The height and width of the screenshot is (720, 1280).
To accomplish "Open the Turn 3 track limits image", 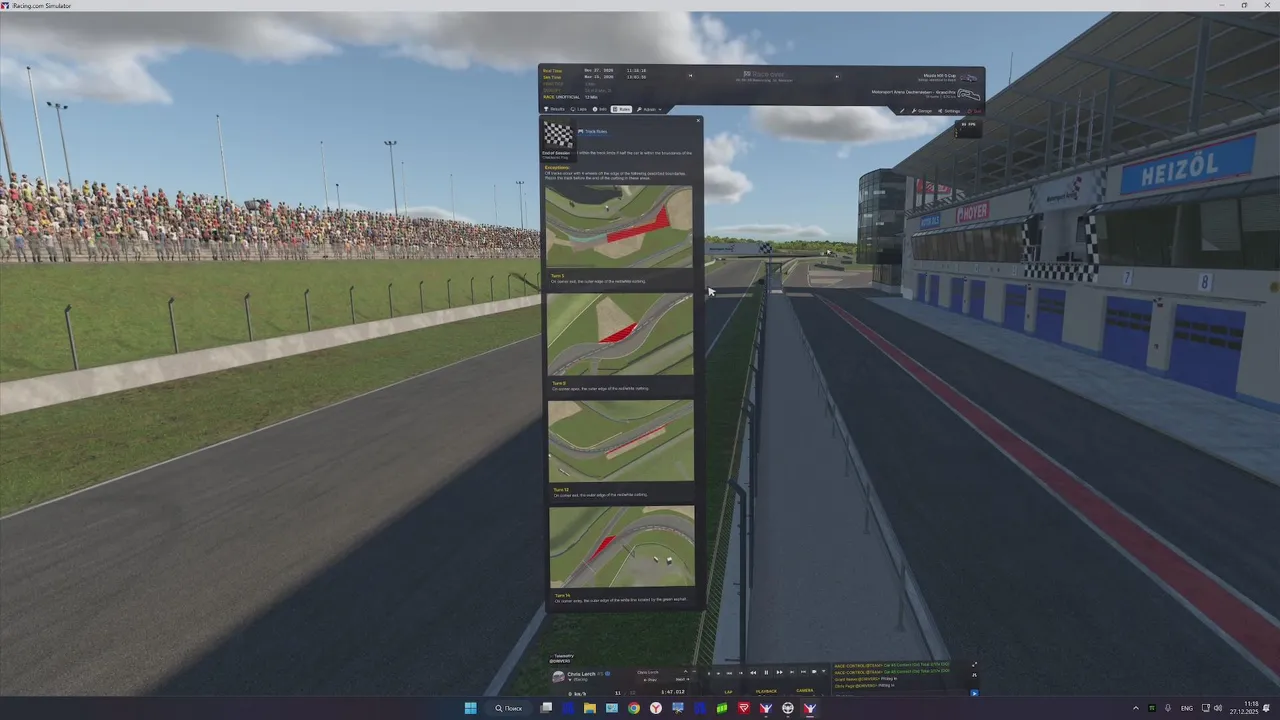I will pos(619,226).
